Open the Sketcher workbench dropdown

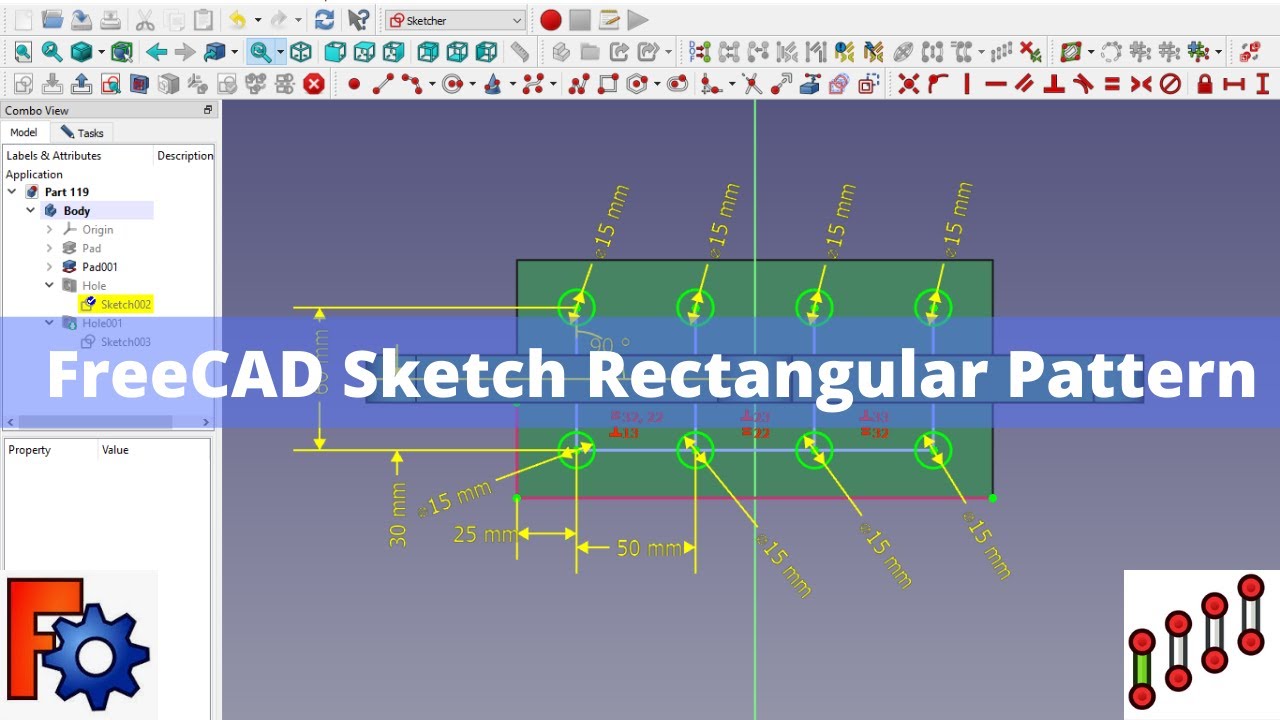[455, 20]
